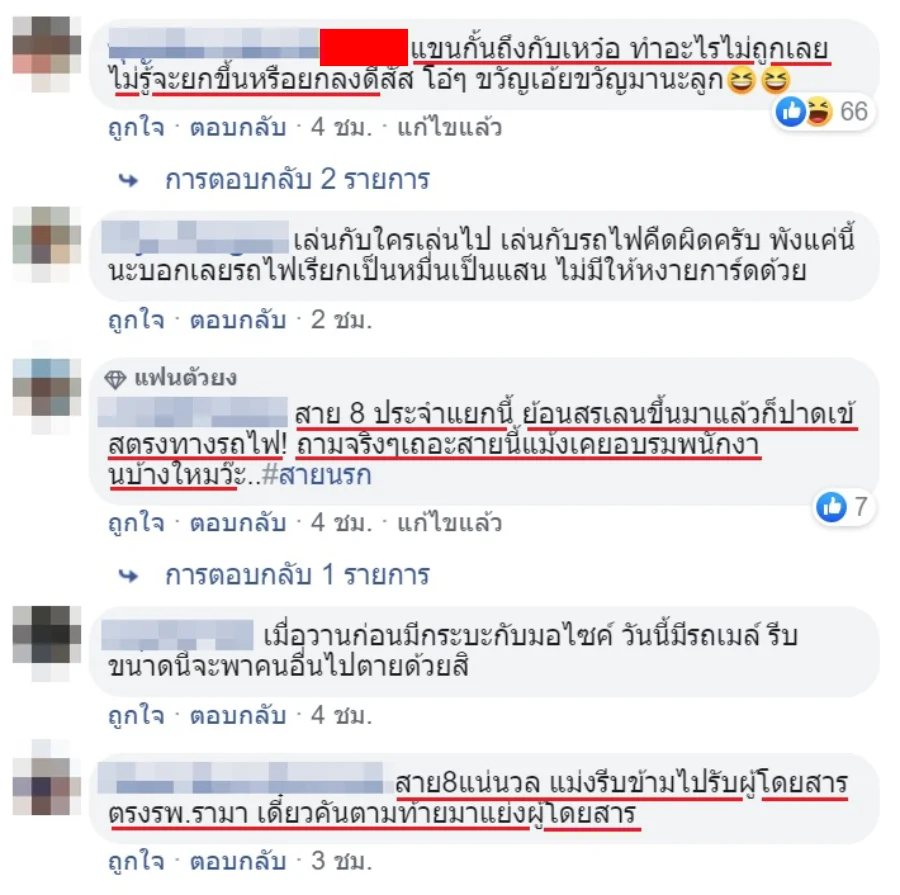
Task: Click the reply arrow icon beside 'การตอบกลับ 2 รายการ'
Action: pos(129,180)
